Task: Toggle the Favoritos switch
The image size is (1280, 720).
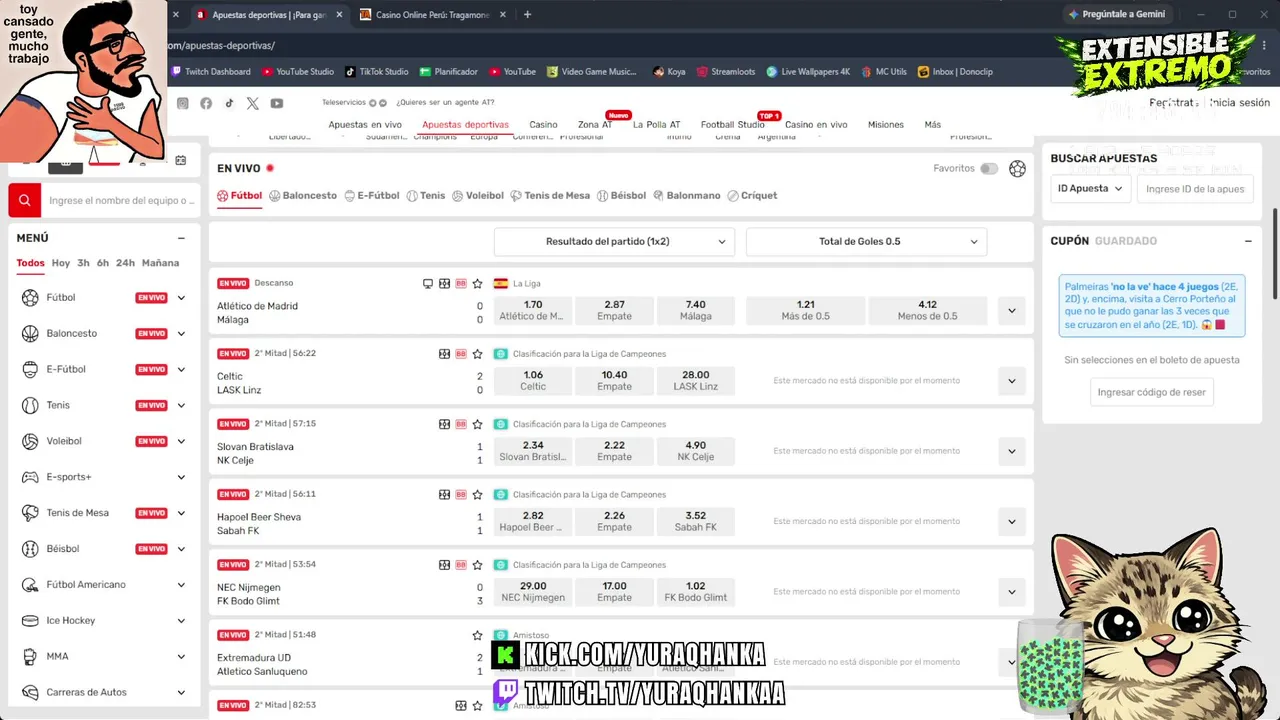Action: (x=989, y=169)
